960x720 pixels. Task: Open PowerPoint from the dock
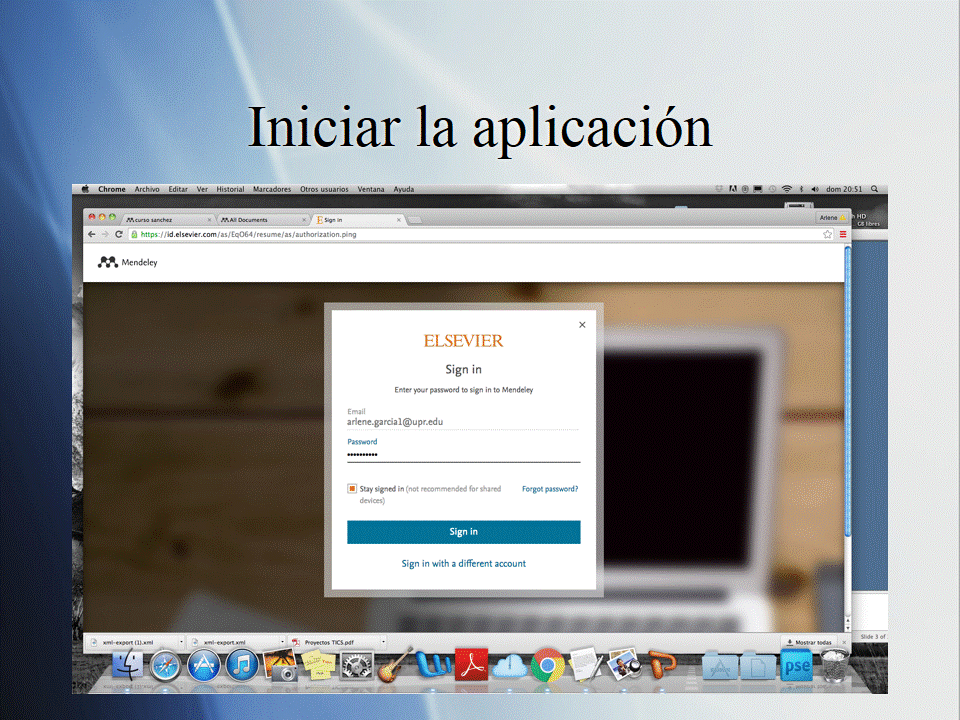pos(662,666)
